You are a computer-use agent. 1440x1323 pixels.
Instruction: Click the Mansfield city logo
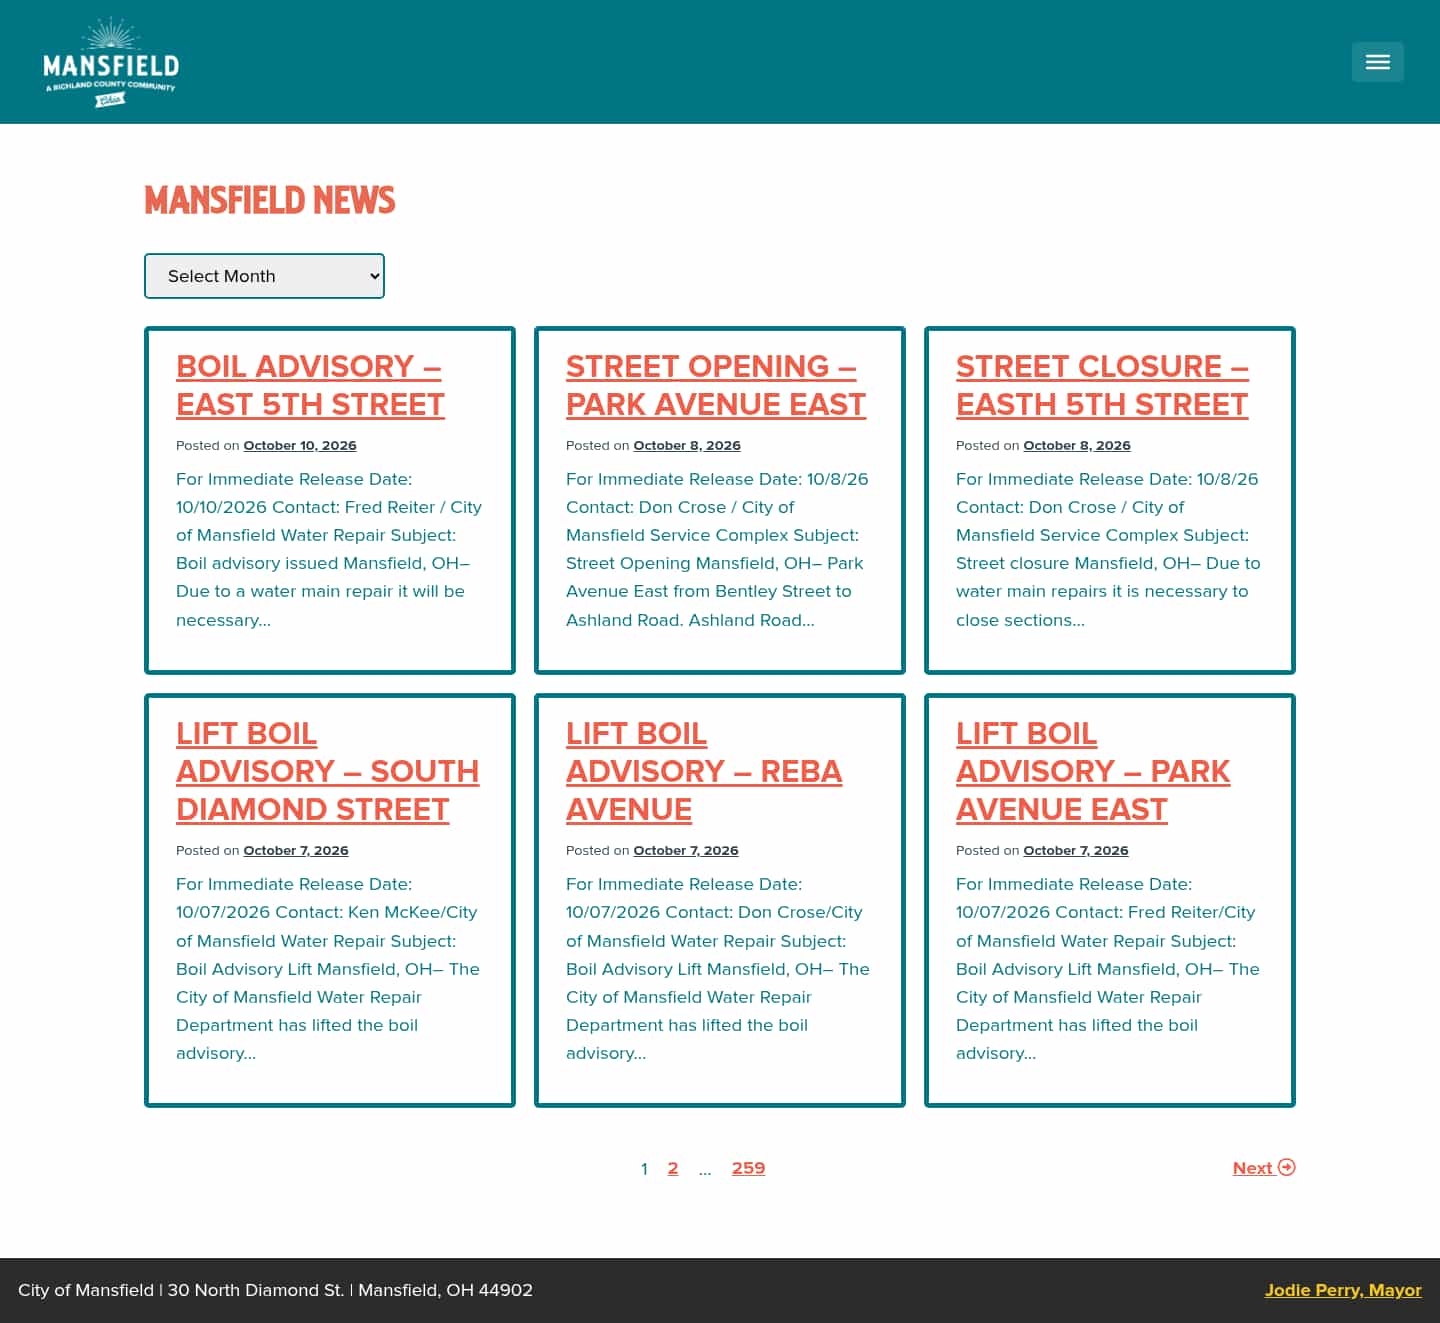pyautogui.click(x=111, y=62)
